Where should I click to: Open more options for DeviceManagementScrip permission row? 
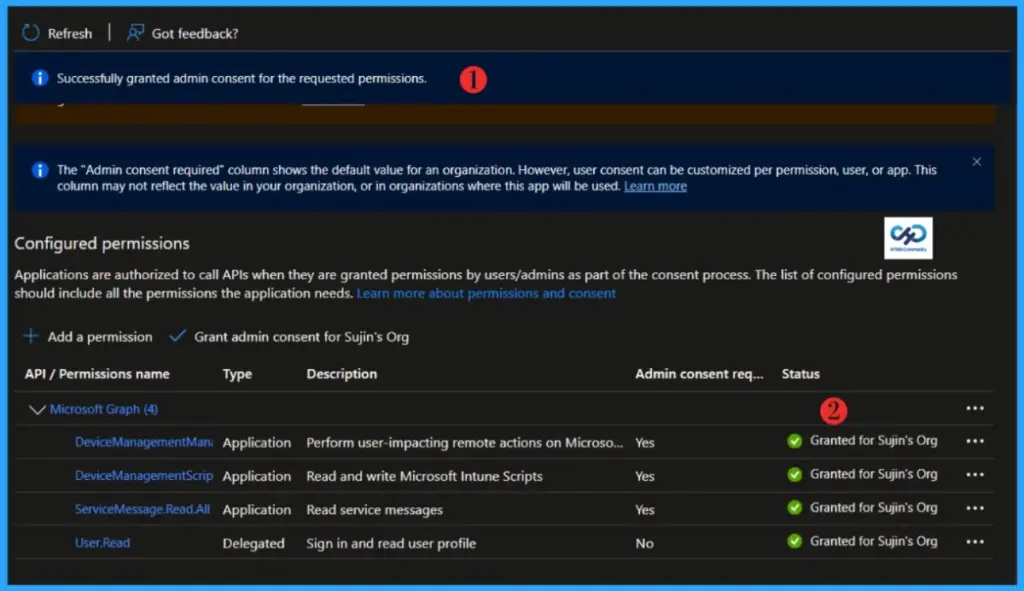click(975, 475)
